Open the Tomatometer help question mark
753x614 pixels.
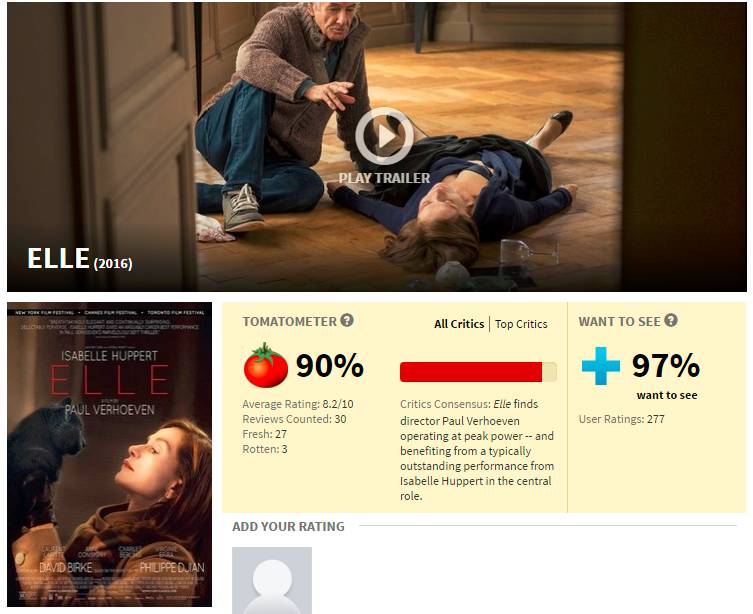(347, 320)
